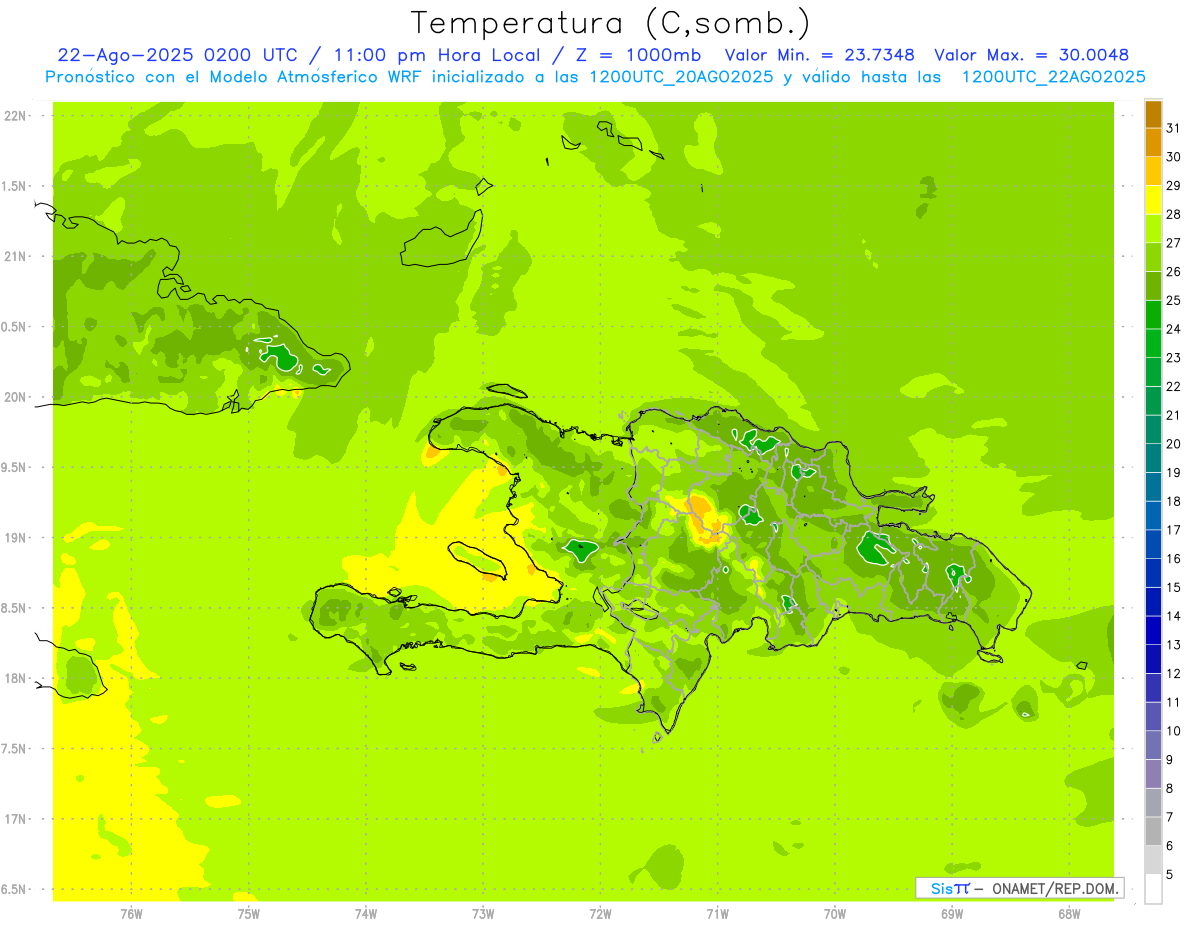Click 'Valor Min. = 23.7348' text
The height and width of the screenshot is (927, 1200).
point(819,55)
